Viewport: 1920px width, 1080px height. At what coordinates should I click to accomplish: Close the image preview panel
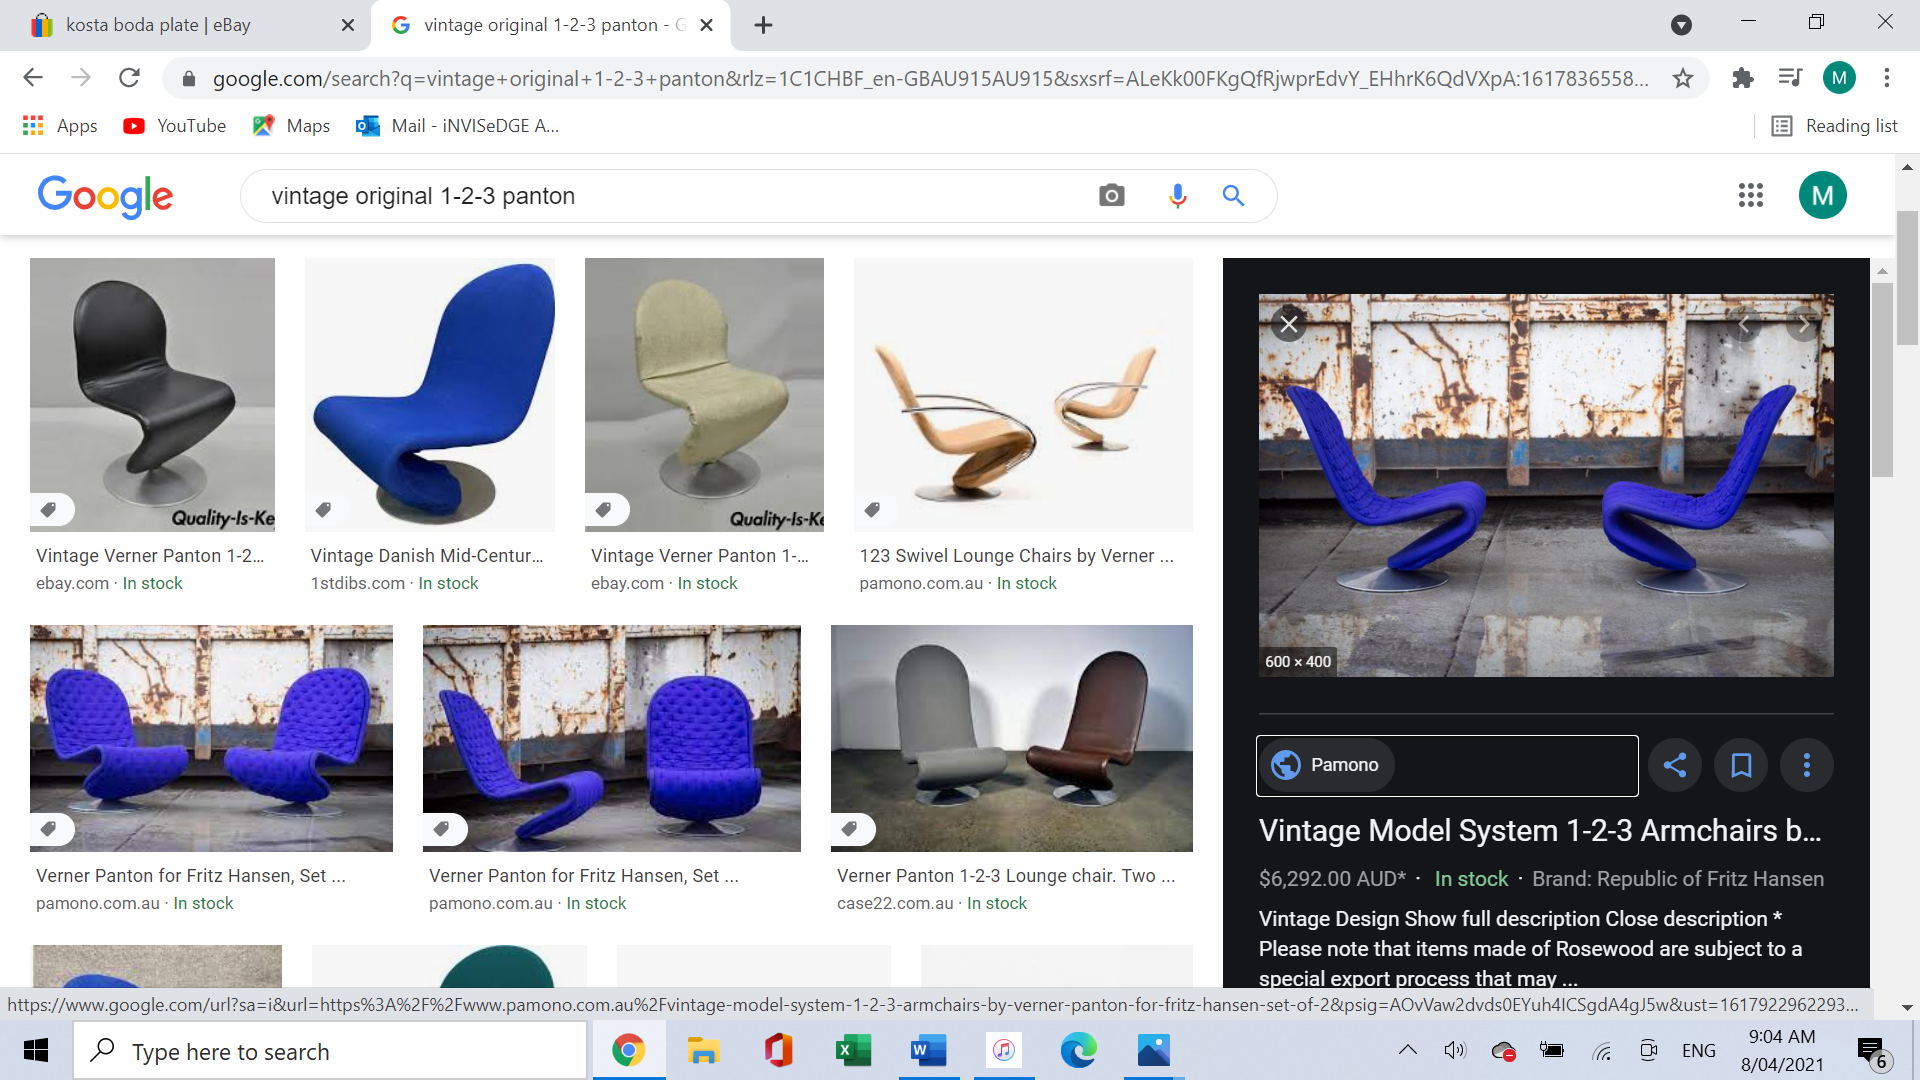click(1289, 324)
